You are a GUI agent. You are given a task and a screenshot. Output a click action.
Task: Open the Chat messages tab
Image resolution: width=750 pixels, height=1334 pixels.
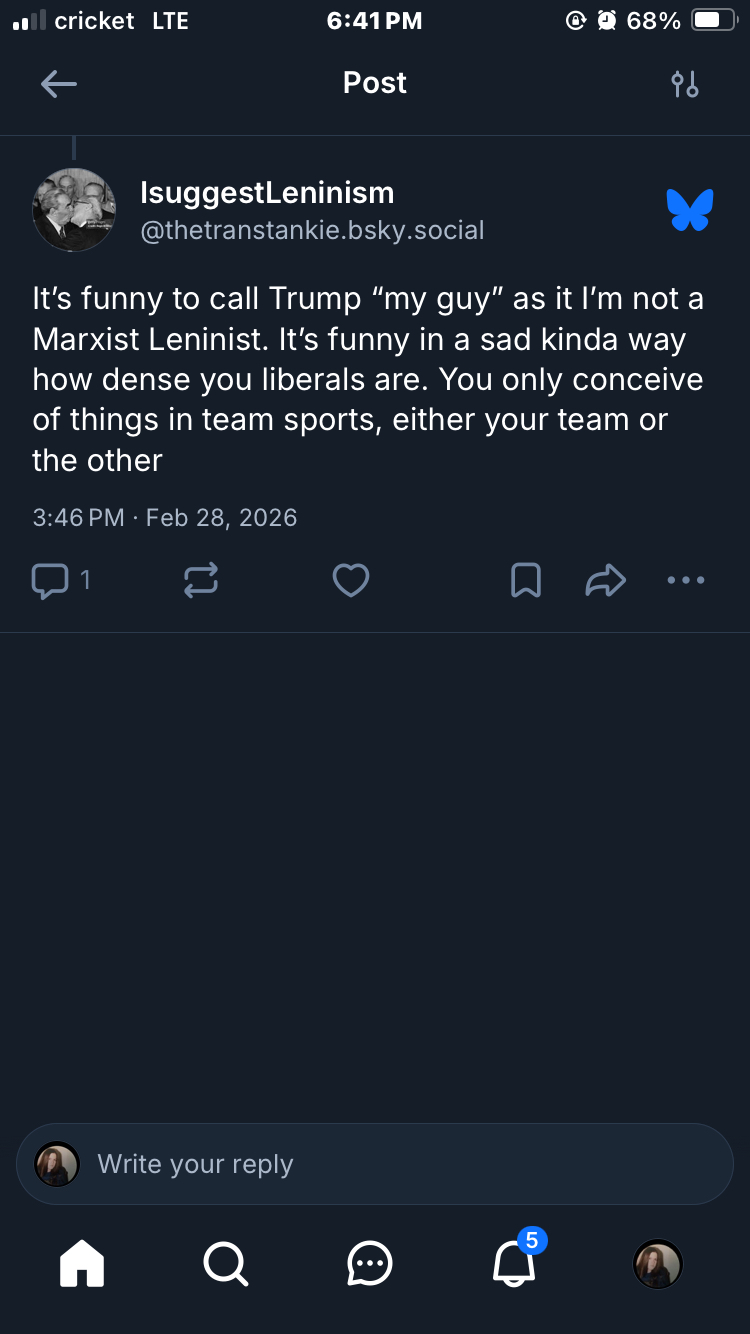click(370, 1263)
